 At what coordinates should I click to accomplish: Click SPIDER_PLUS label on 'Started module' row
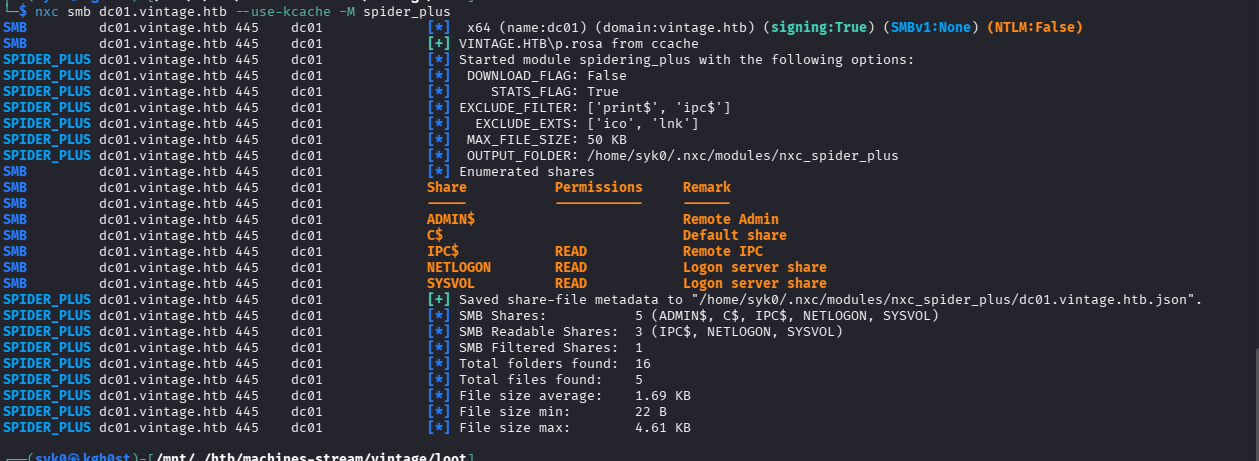pos(47,59)
